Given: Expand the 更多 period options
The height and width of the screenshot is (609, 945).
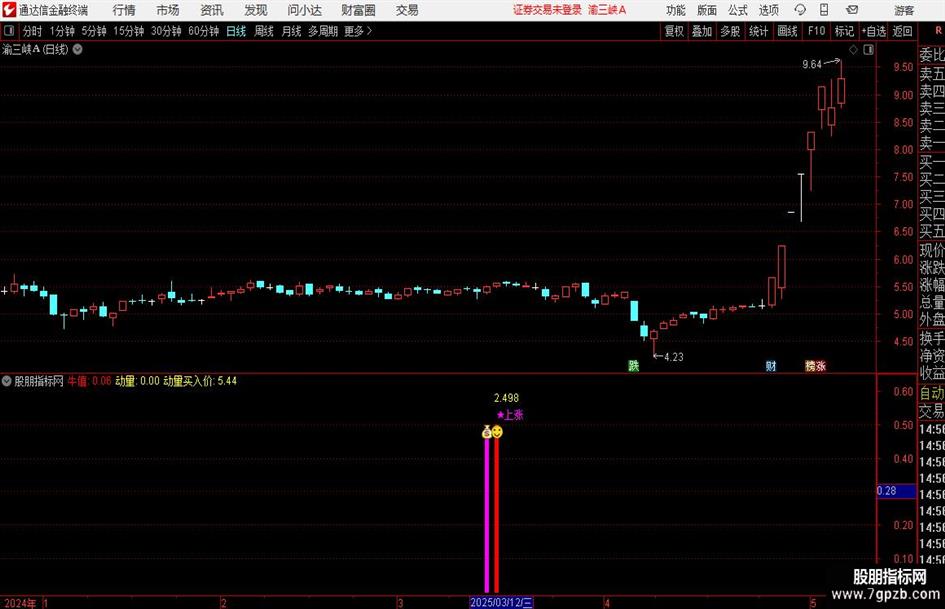Looking at the screenshot, I should 358,31.
